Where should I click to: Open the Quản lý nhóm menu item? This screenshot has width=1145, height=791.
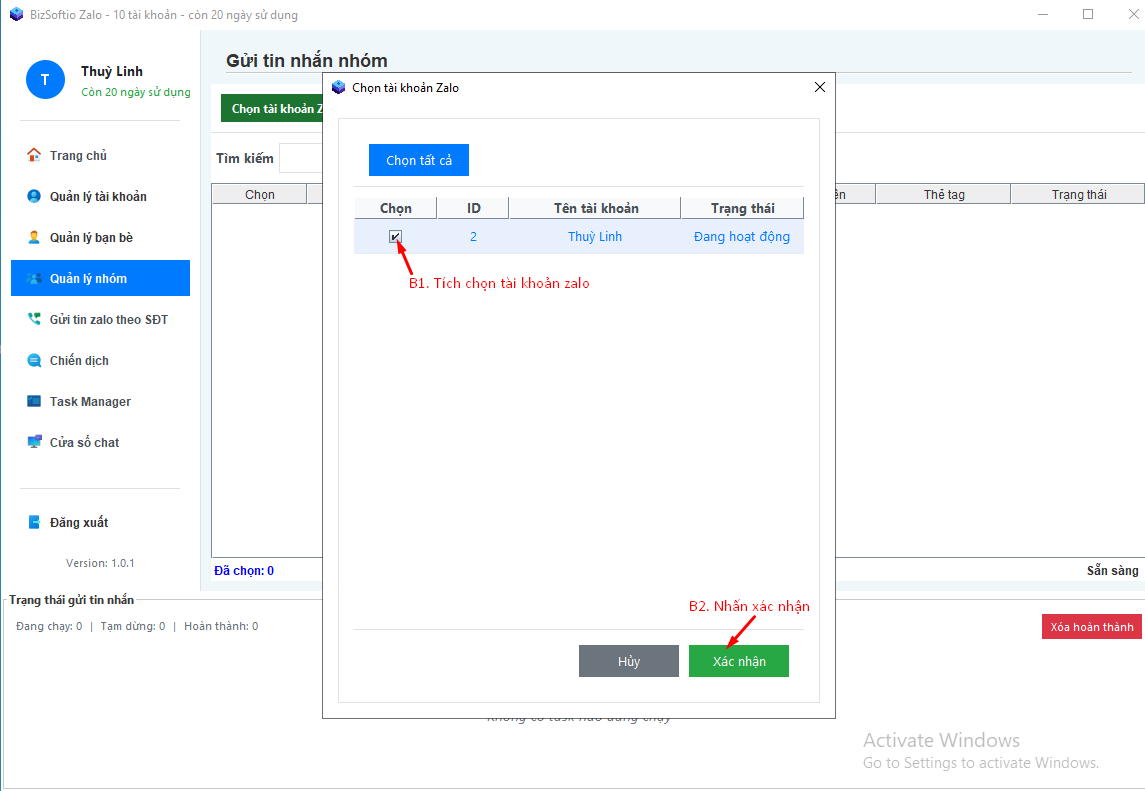(x=100, y=278)
